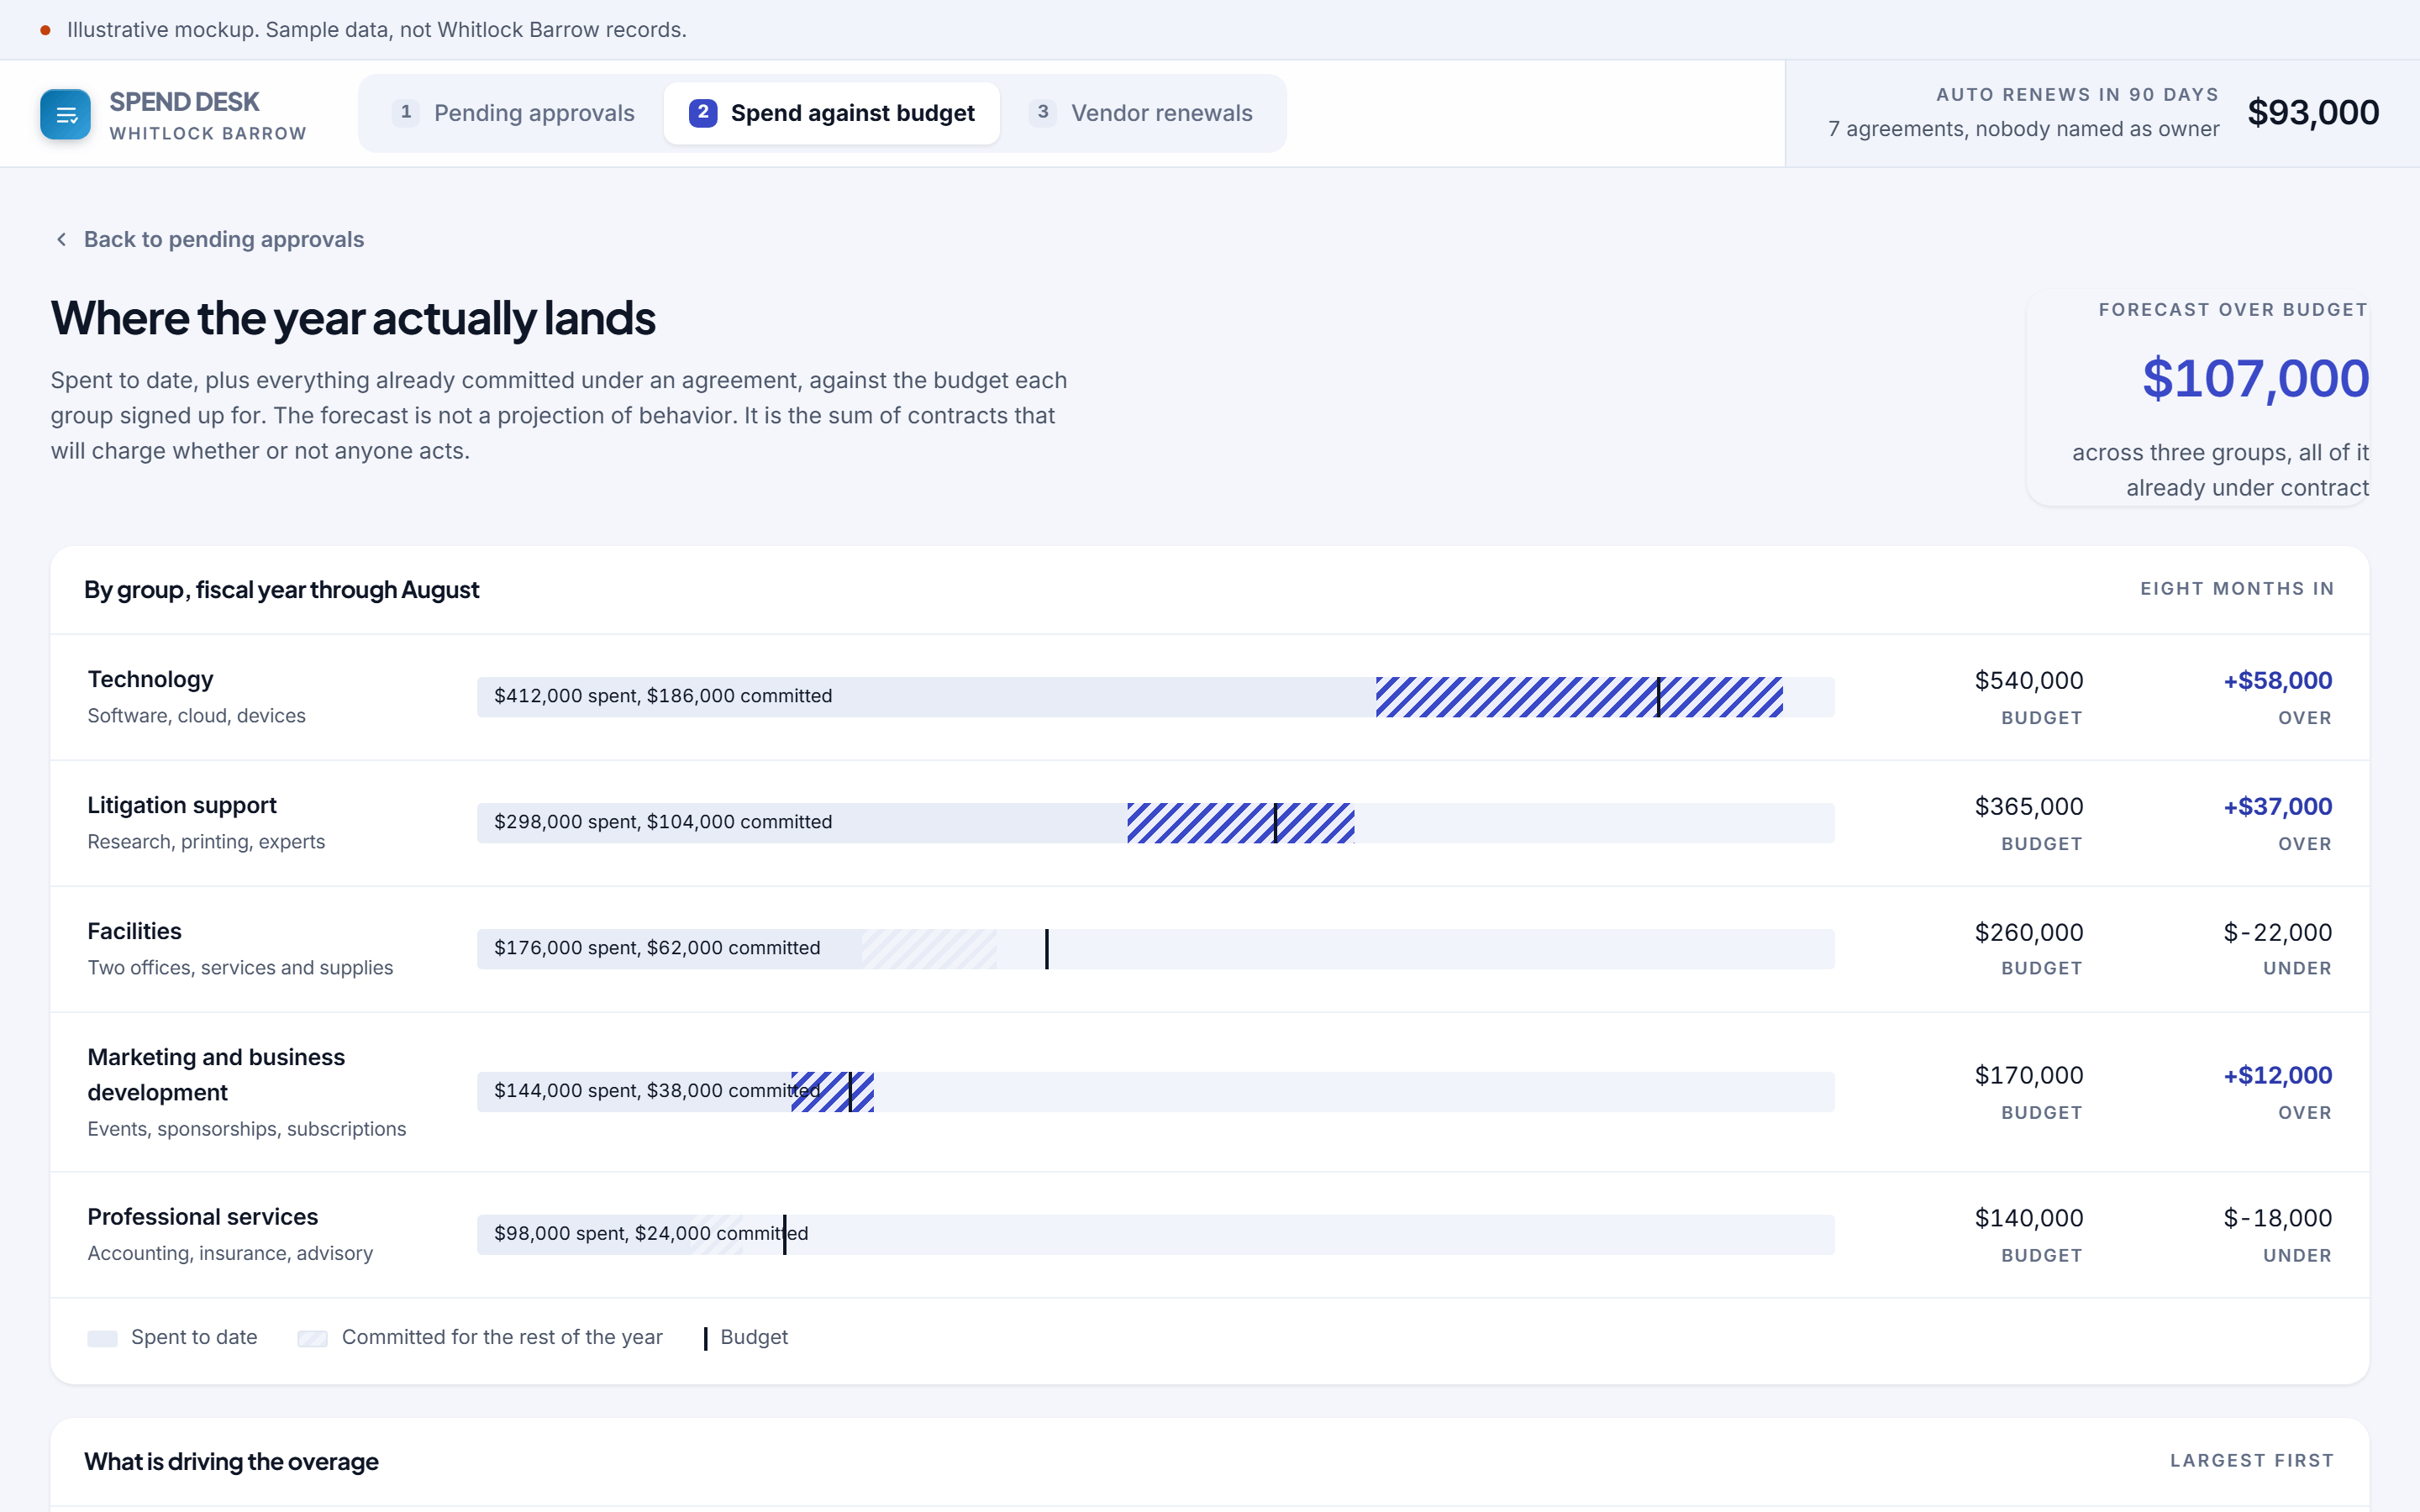Viewport: 2420px width, 1512px height.
Task: Click the $-18,000 under value
Action: tap(2277, 1218)
